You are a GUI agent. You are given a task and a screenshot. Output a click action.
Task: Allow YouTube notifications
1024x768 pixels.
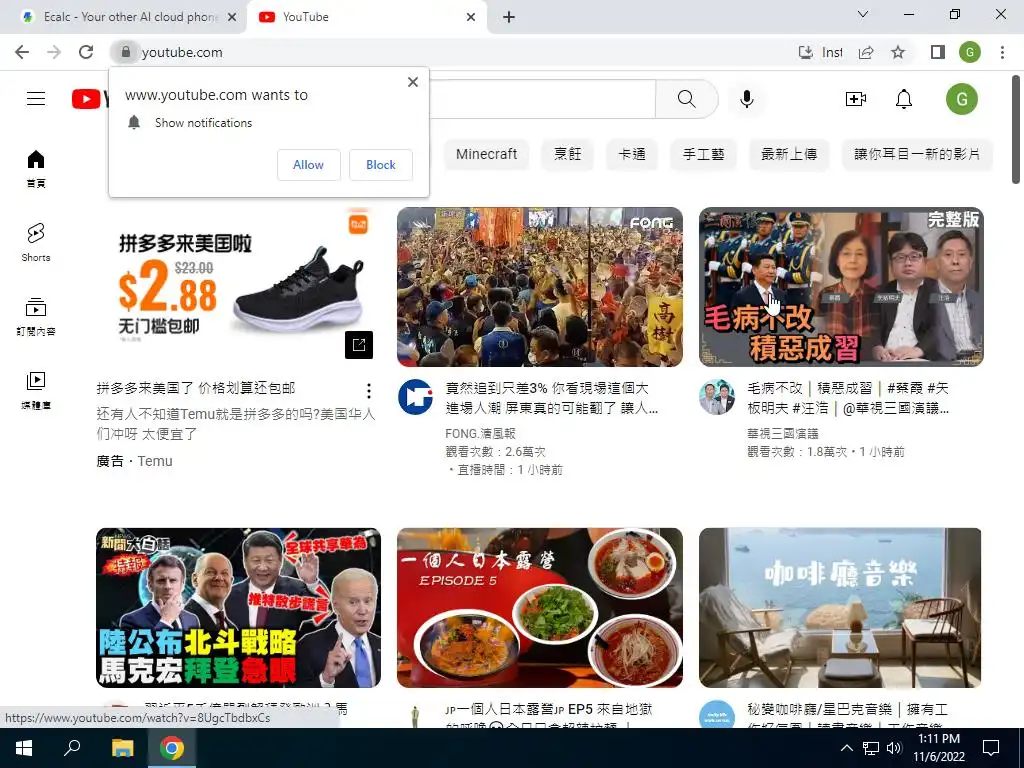click(x=308, y=165)
